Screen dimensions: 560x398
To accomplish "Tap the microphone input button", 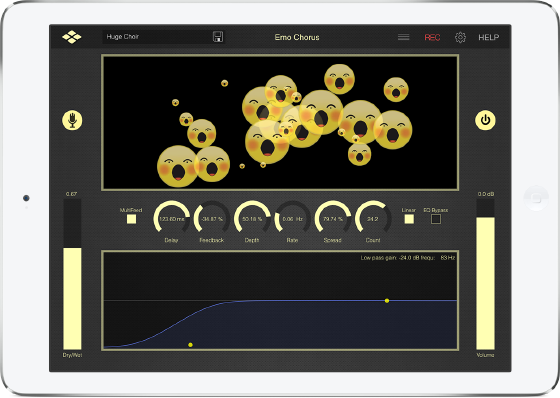I will (72, 120).
